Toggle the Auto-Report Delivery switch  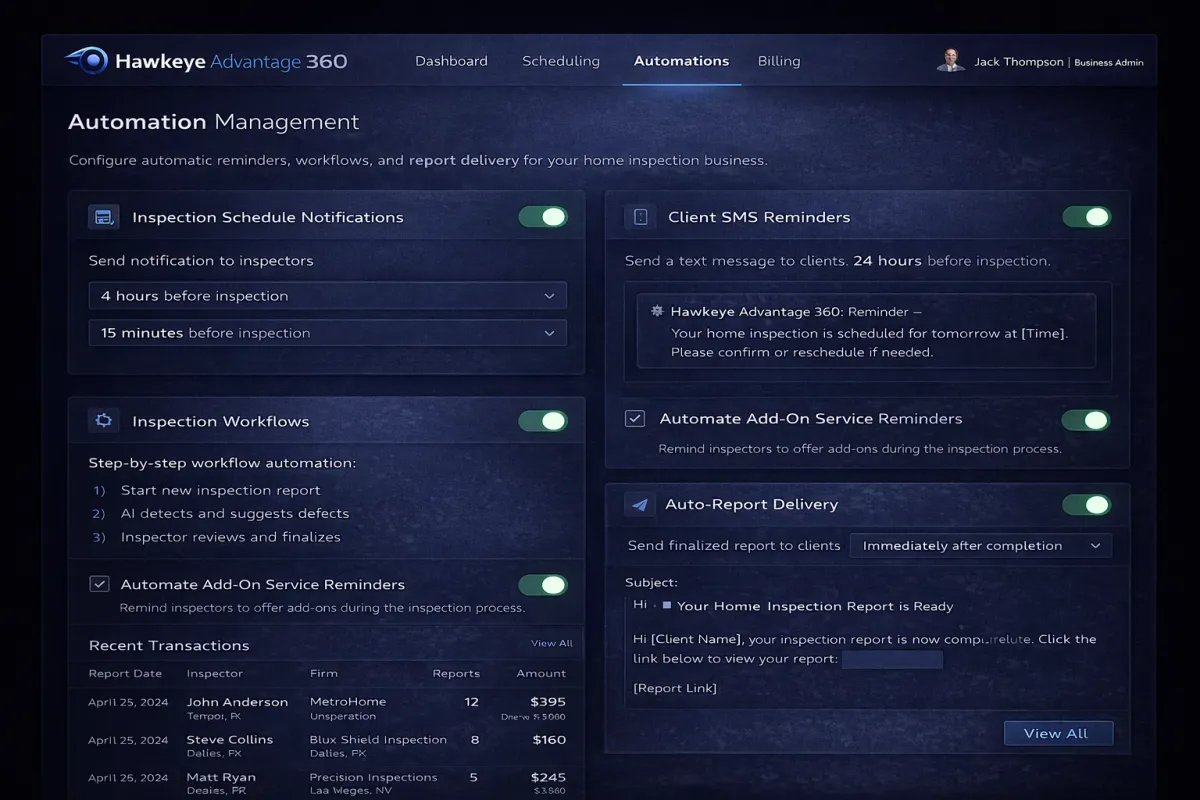click(1086, 505)
